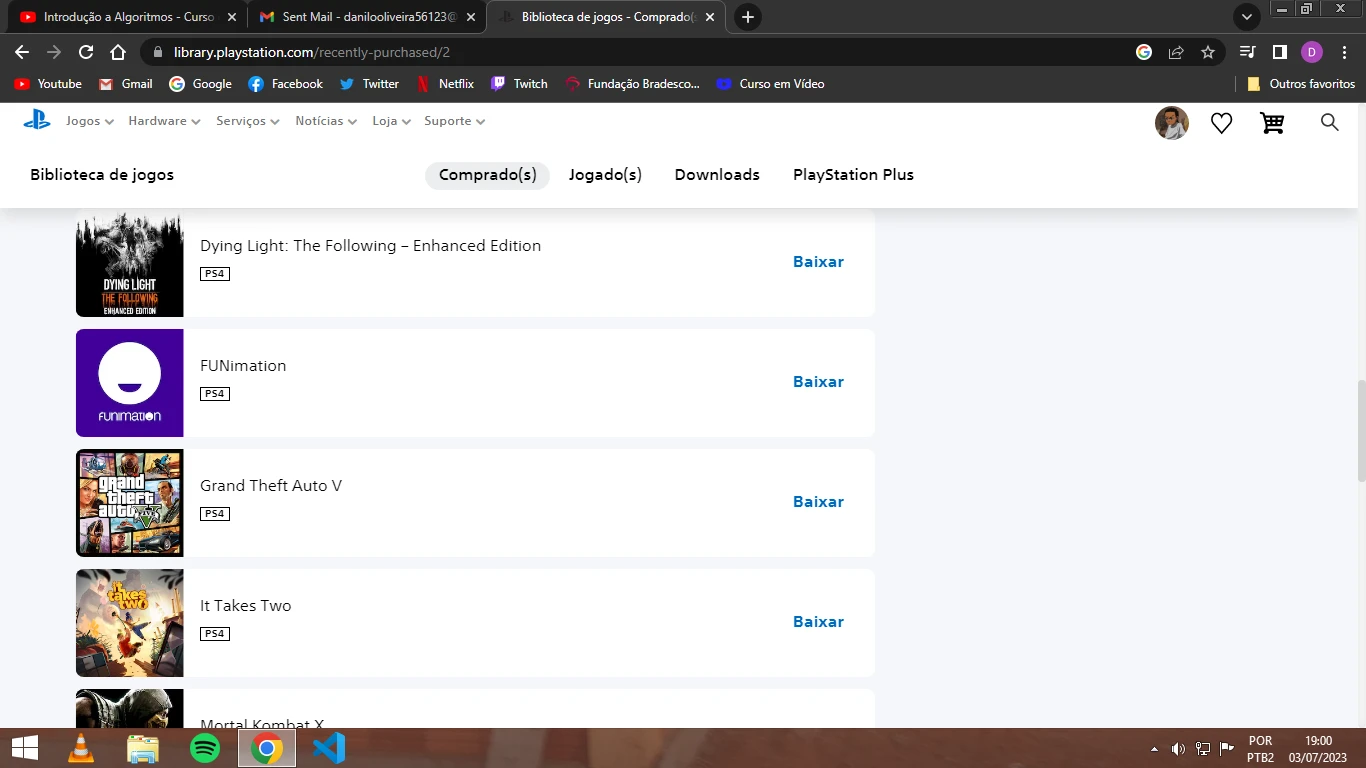Switch to PlayStation Plus tab
1366x768 pixels.
pyautogui.click(x=853, y=175)
